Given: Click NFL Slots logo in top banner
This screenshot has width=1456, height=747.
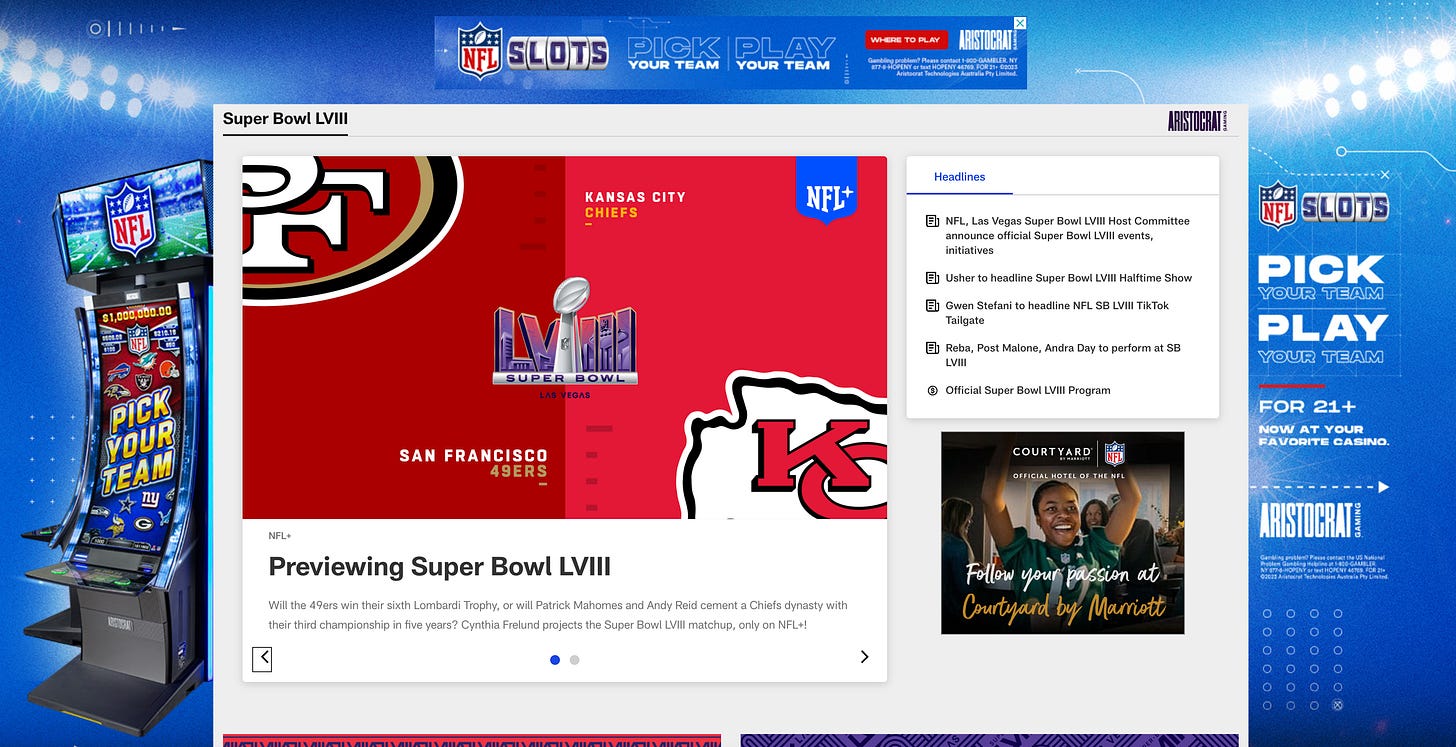Looking at the screenshot, I should coord(533,52).
